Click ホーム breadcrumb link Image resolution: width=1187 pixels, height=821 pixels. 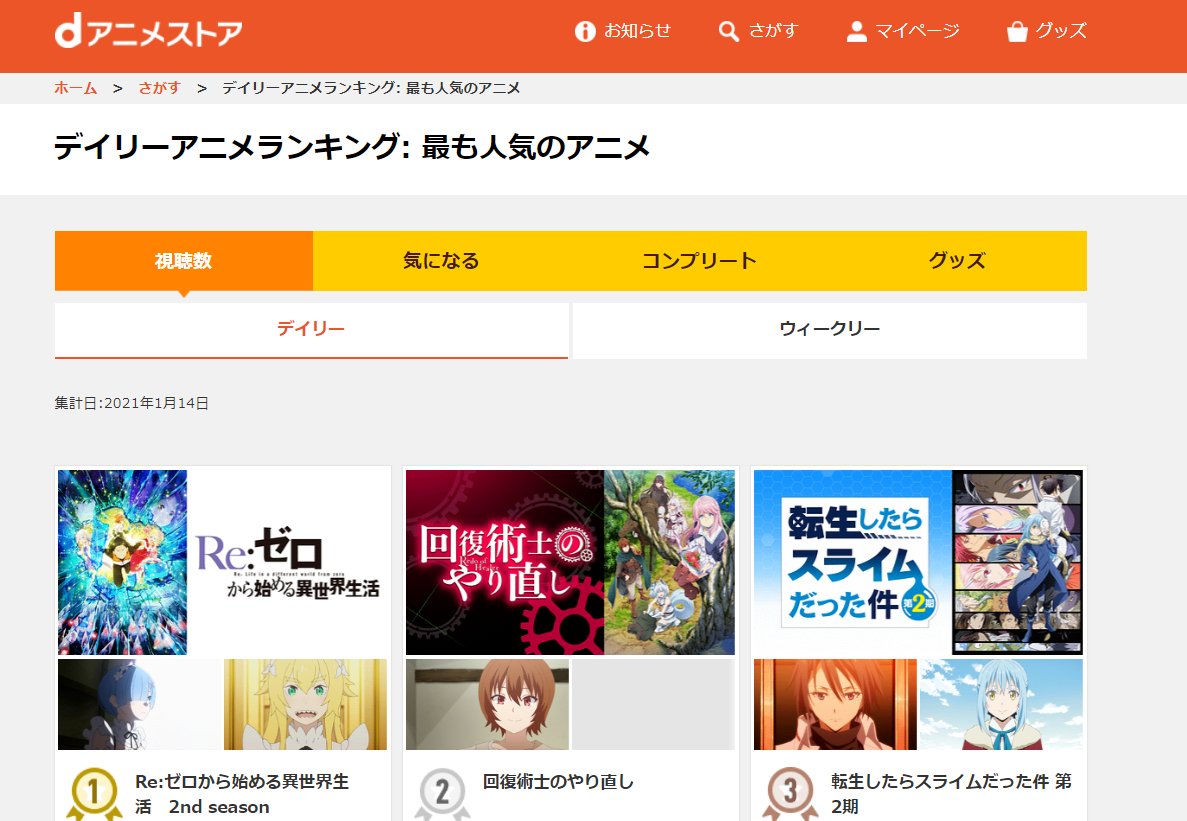pos(76,88)
